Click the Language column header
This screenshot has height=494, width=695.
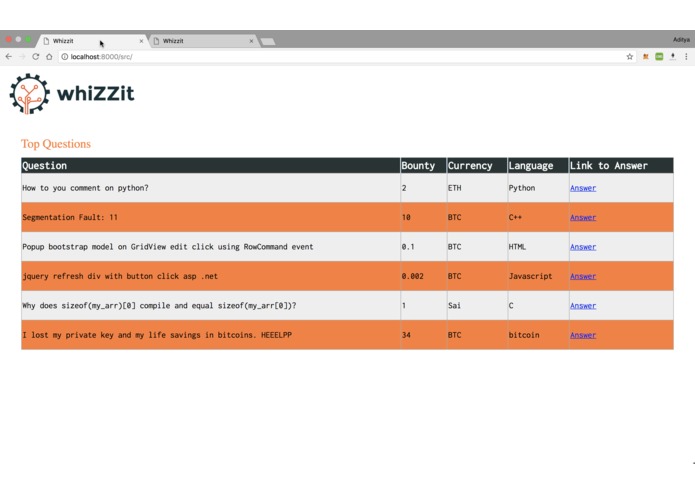538,165
